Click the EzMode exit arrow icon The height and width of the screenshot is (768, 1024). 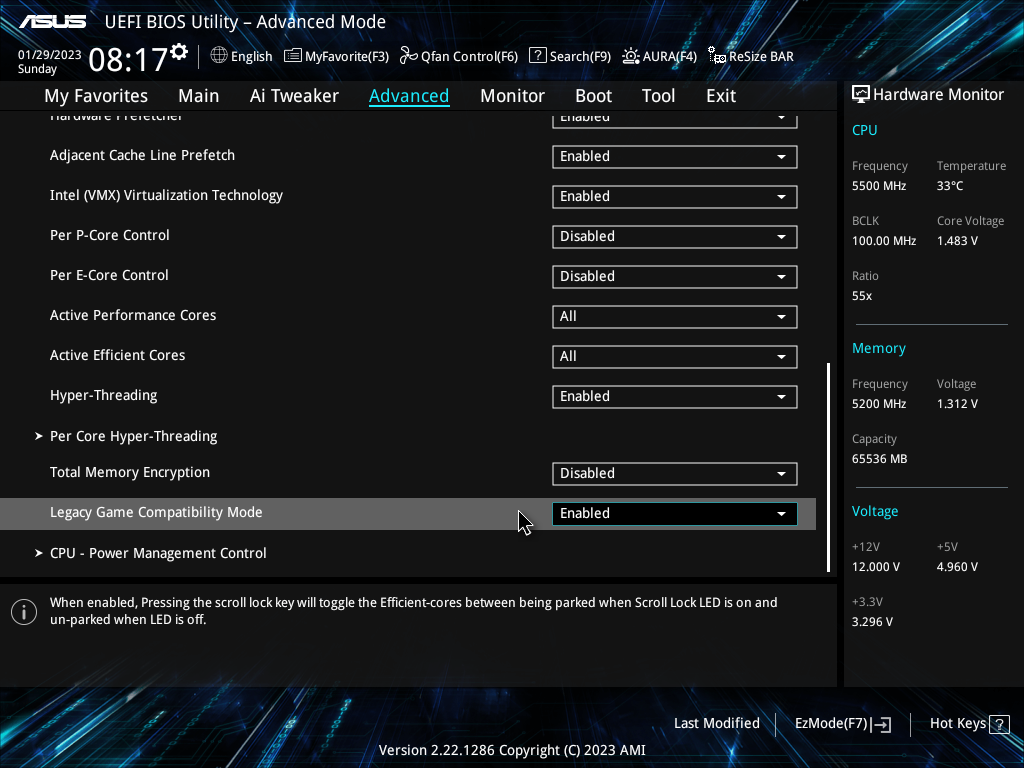coord(882,724)
